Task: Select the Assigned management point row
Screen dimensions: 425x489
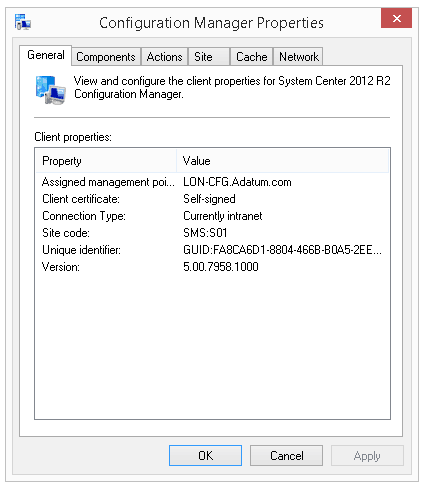Action: pyautogui.click(x=212, y=182)
